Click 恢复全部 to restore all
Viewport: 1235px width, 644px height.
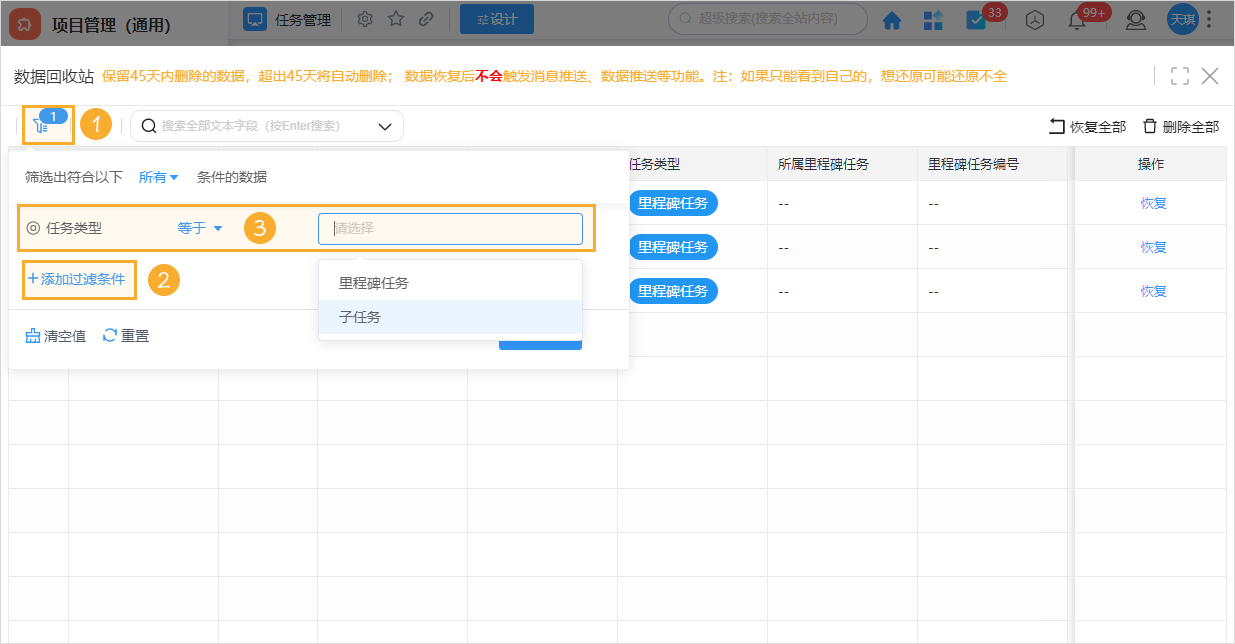[1087, 127]
